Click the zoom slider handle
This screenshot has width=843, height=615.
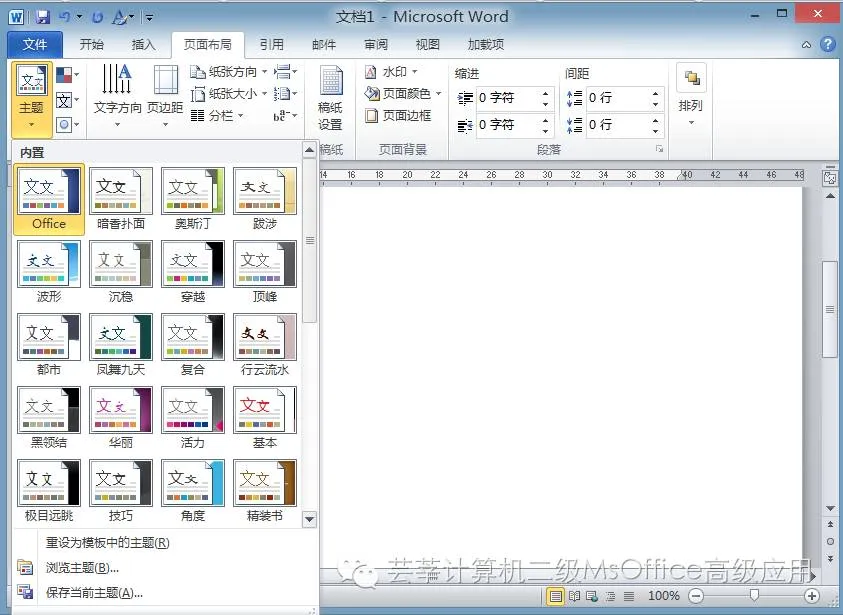[754, 595]
